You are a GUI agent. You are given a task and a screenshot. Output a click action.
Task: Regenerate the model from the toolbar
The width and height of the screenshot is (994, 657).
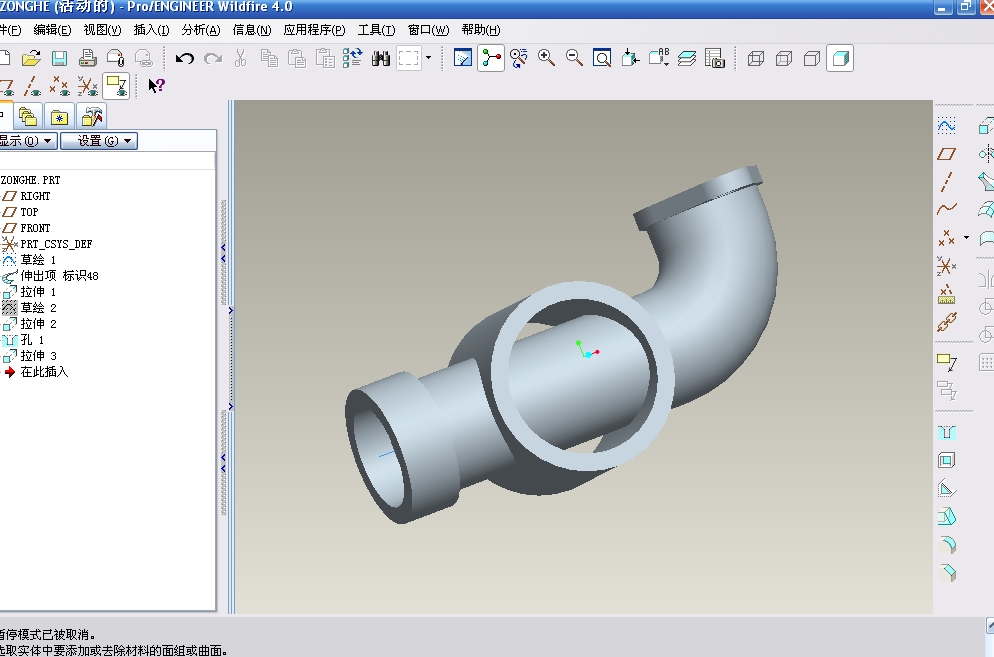click(352, 58)
